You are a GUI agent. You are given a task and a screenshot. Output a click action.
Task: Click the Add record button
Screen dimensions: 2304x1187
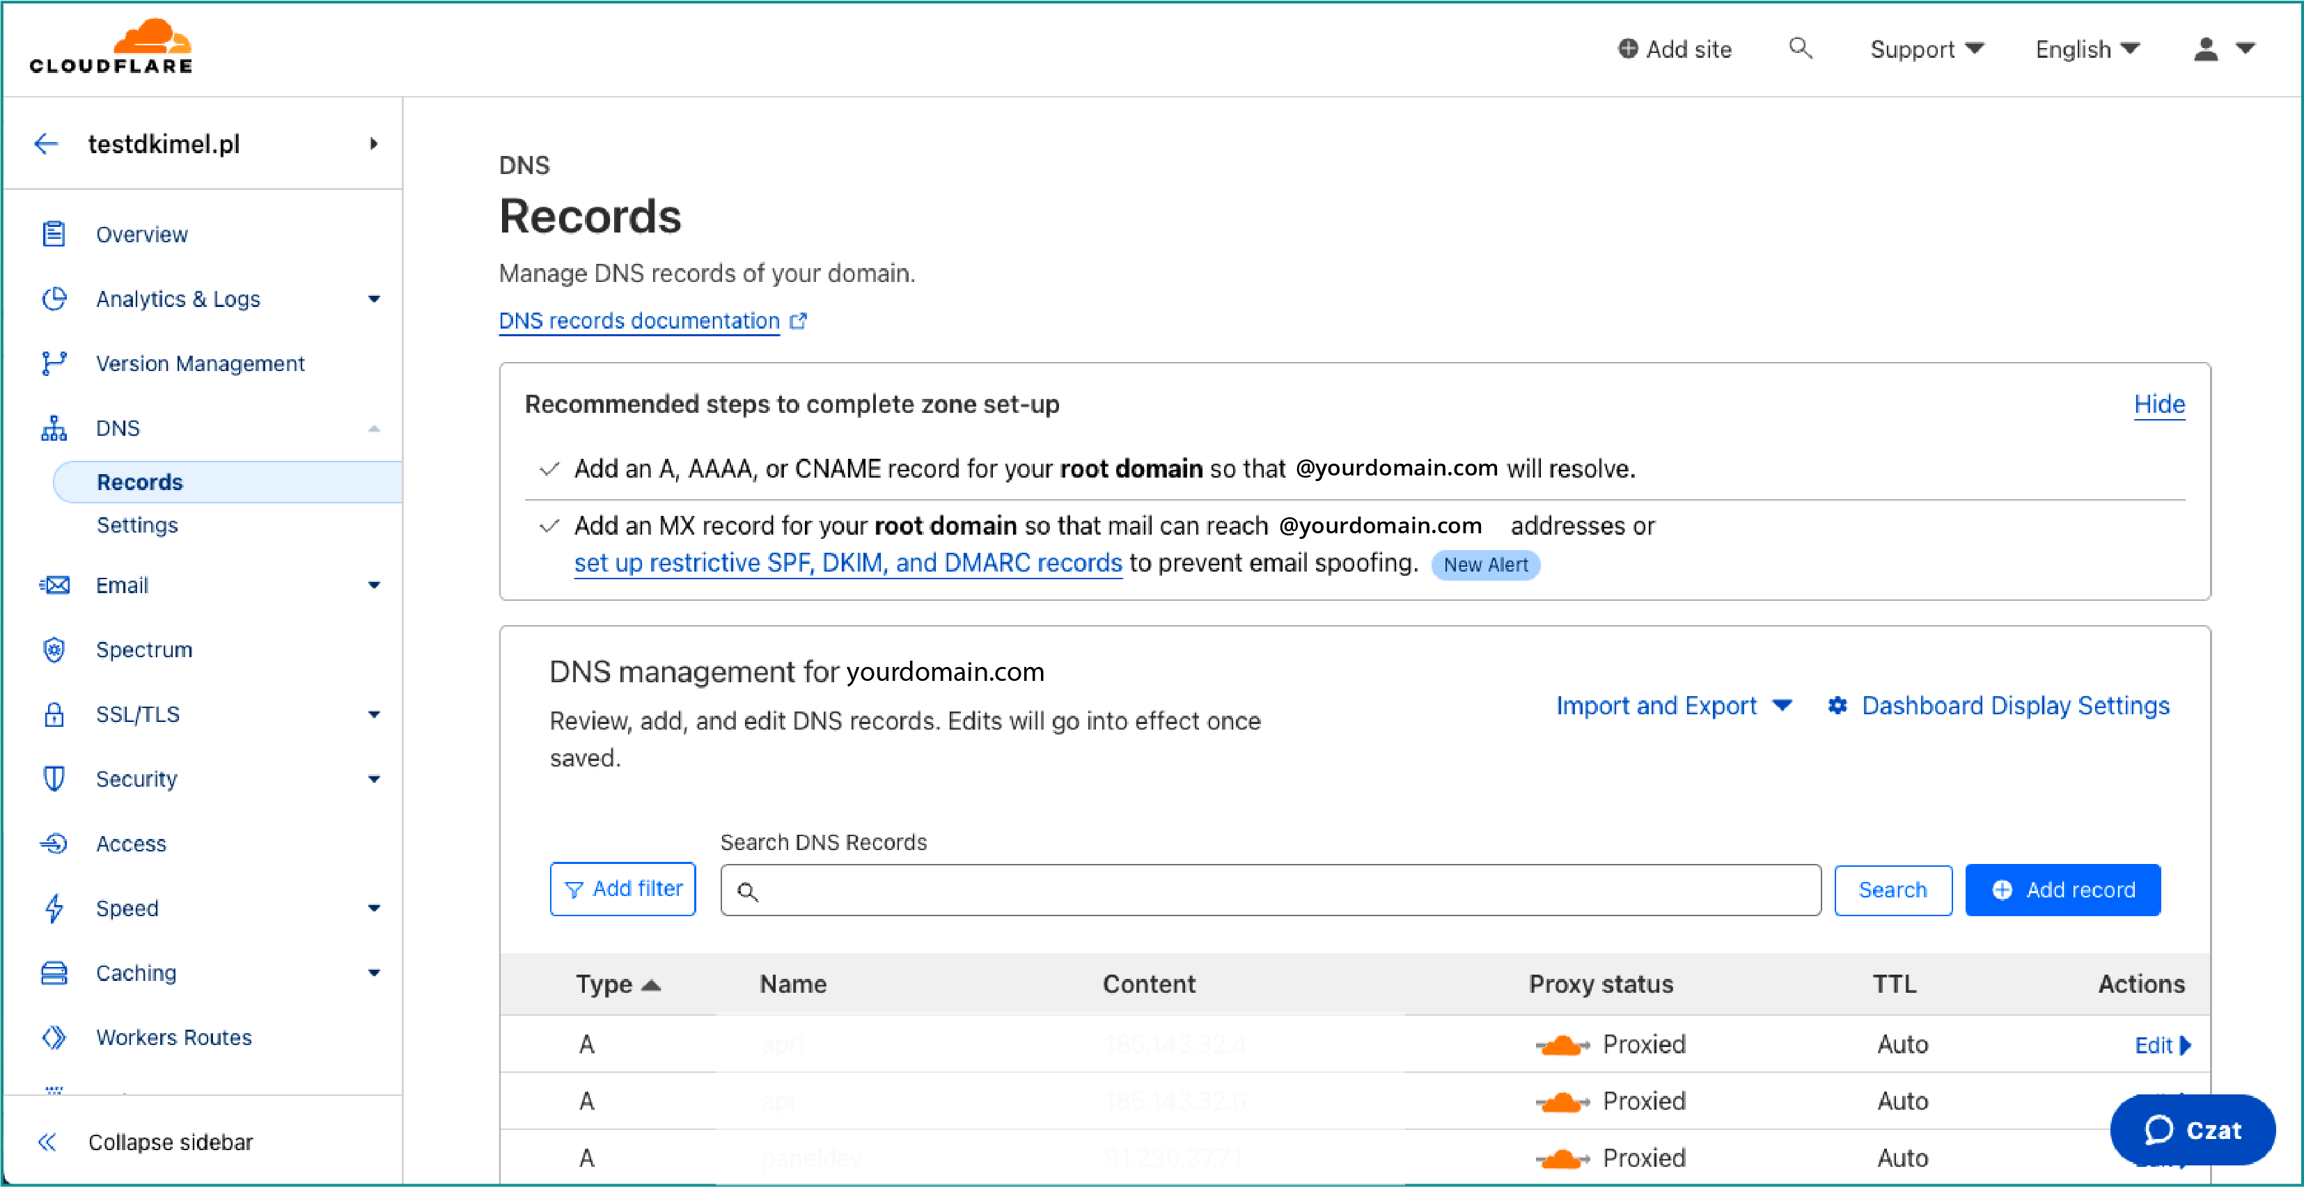(2062, 890)
